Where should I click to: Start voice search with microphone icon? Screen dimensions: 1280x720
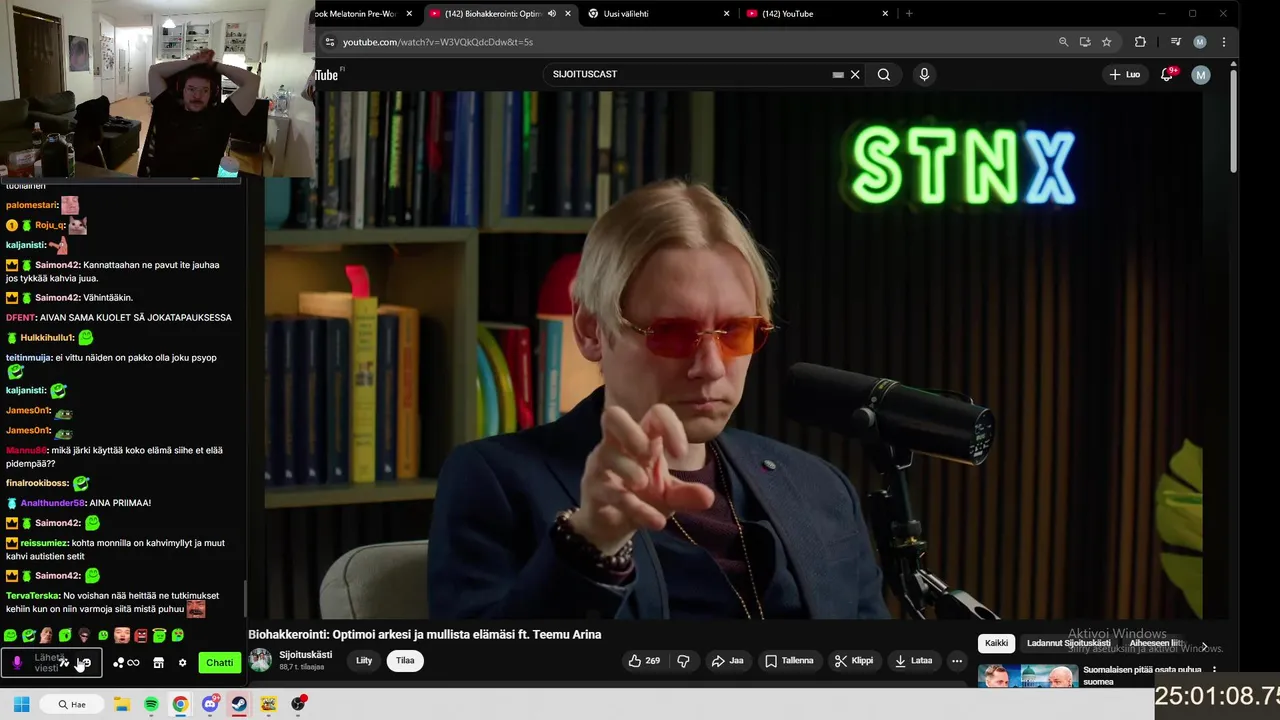pos(924,74)
